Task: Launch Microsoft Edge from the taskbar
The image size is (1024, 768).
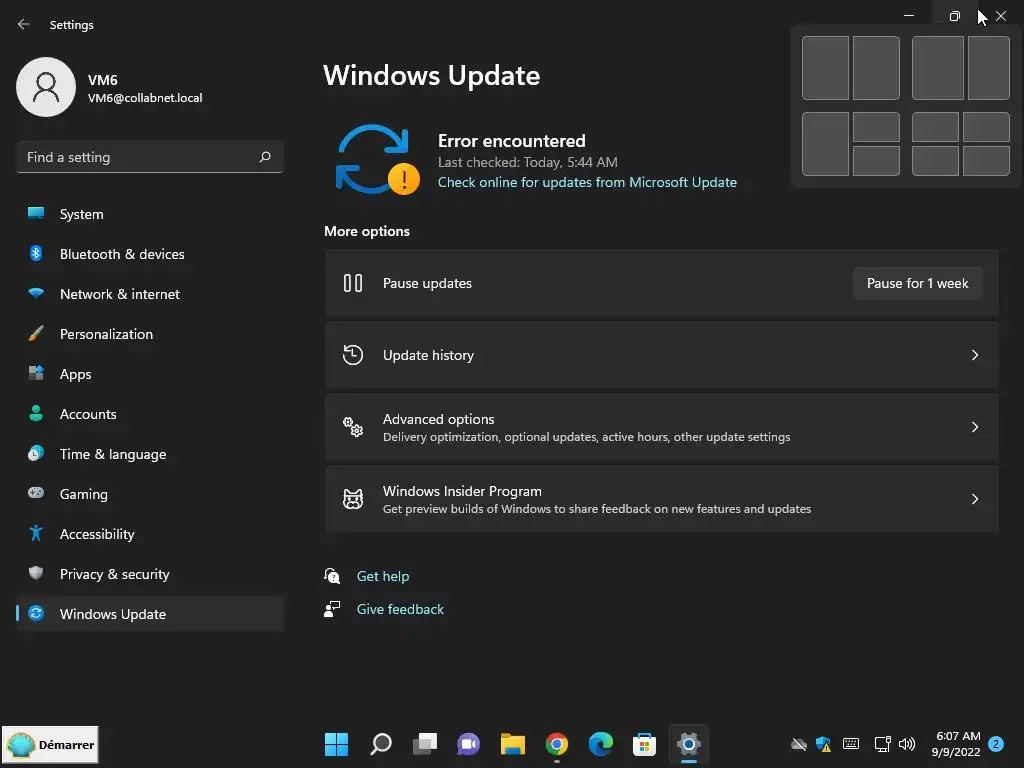Action: click(600, 744)
